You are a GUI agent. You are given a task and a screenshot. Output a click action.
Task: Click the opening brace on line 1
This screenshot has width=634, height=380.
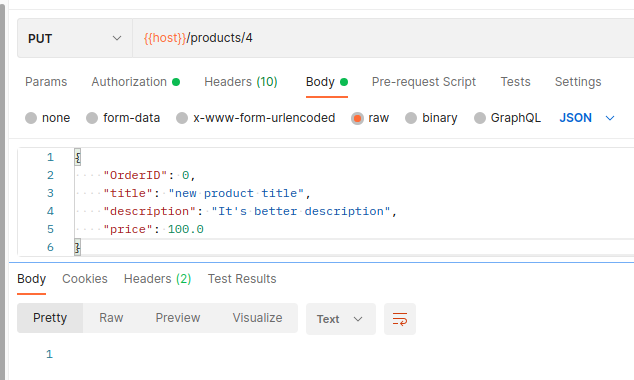pyautogui.click(x=78, y=157)
